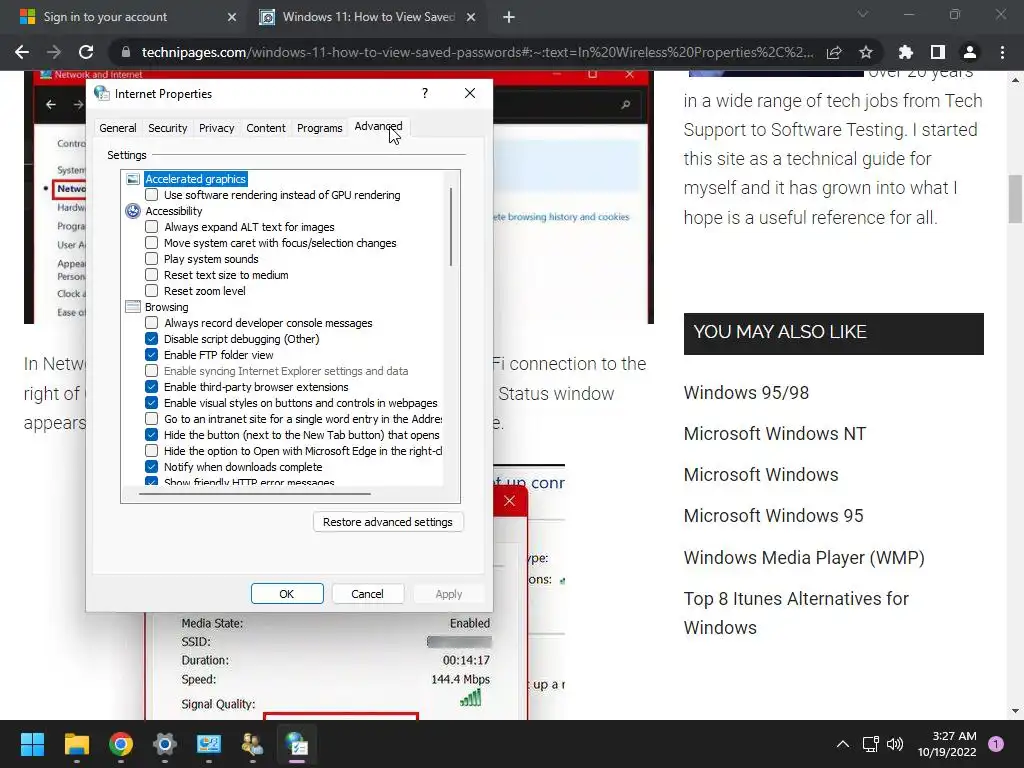Uncheck 'Enable FTP folder view'
Image resolution: width=1024 pixels, height=768 pixels.
coord(152,355)
